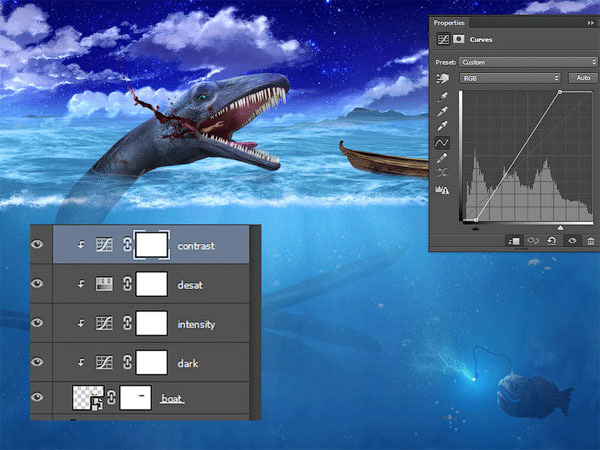Click the intensity layer clipping arrow
600x450 pixels.
[x=81, y=323]
